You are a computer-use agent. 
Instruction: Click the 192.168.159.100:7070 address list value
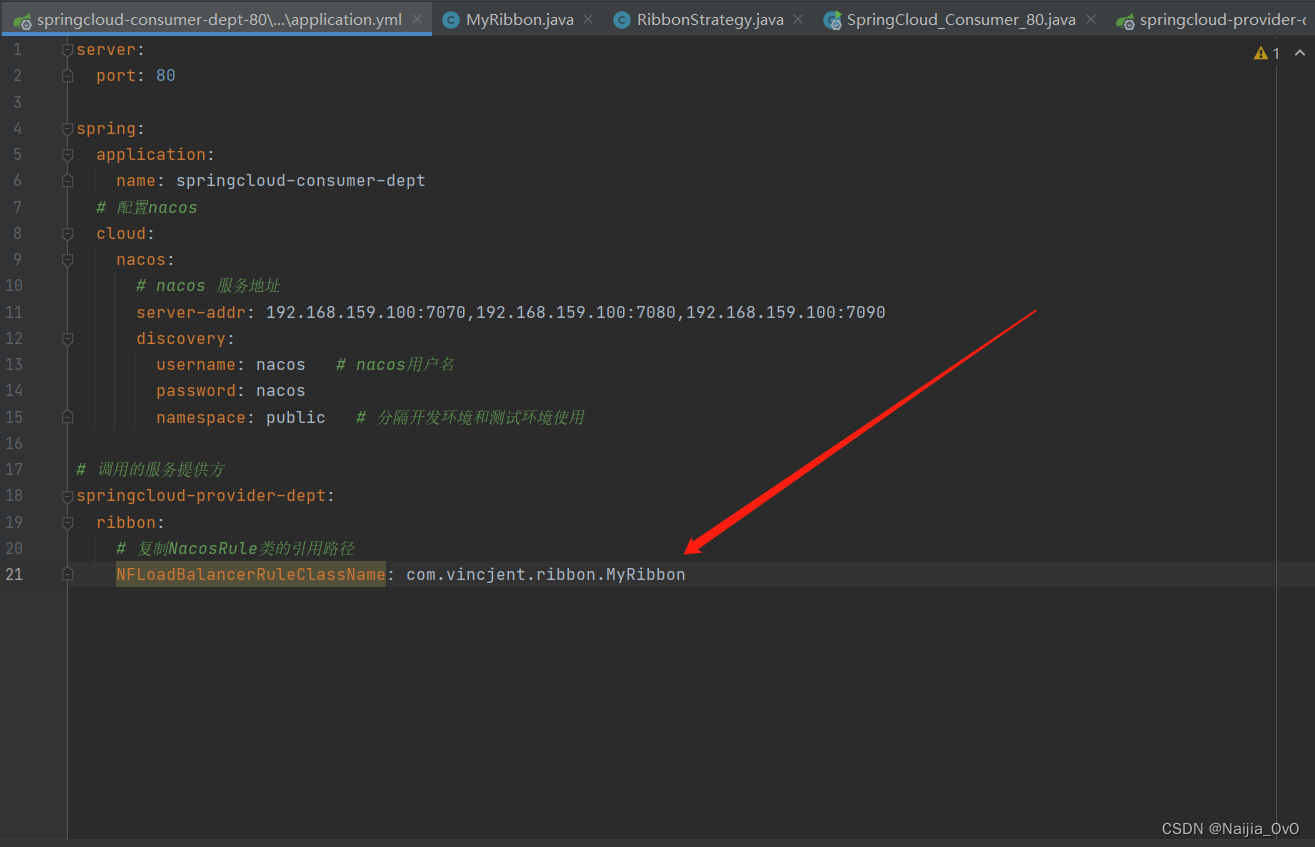coord(576,312)
